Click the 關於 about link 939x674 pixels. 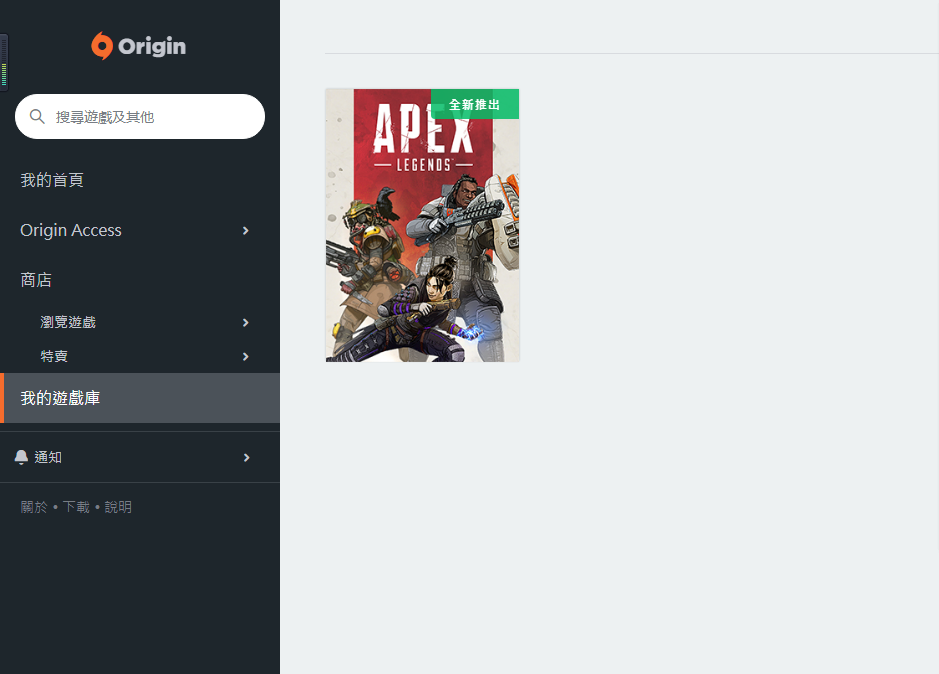click(x=34, y=507)
